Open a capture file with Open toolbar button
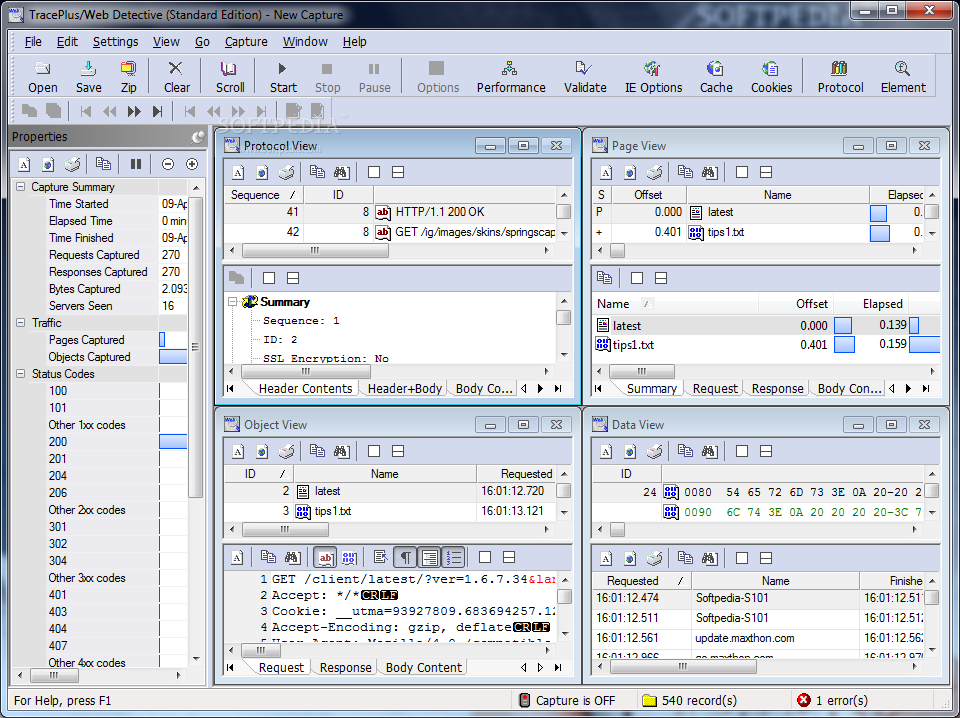Image resolution: width=960 pixels, height=718 pixels. (x=42, y=77)
